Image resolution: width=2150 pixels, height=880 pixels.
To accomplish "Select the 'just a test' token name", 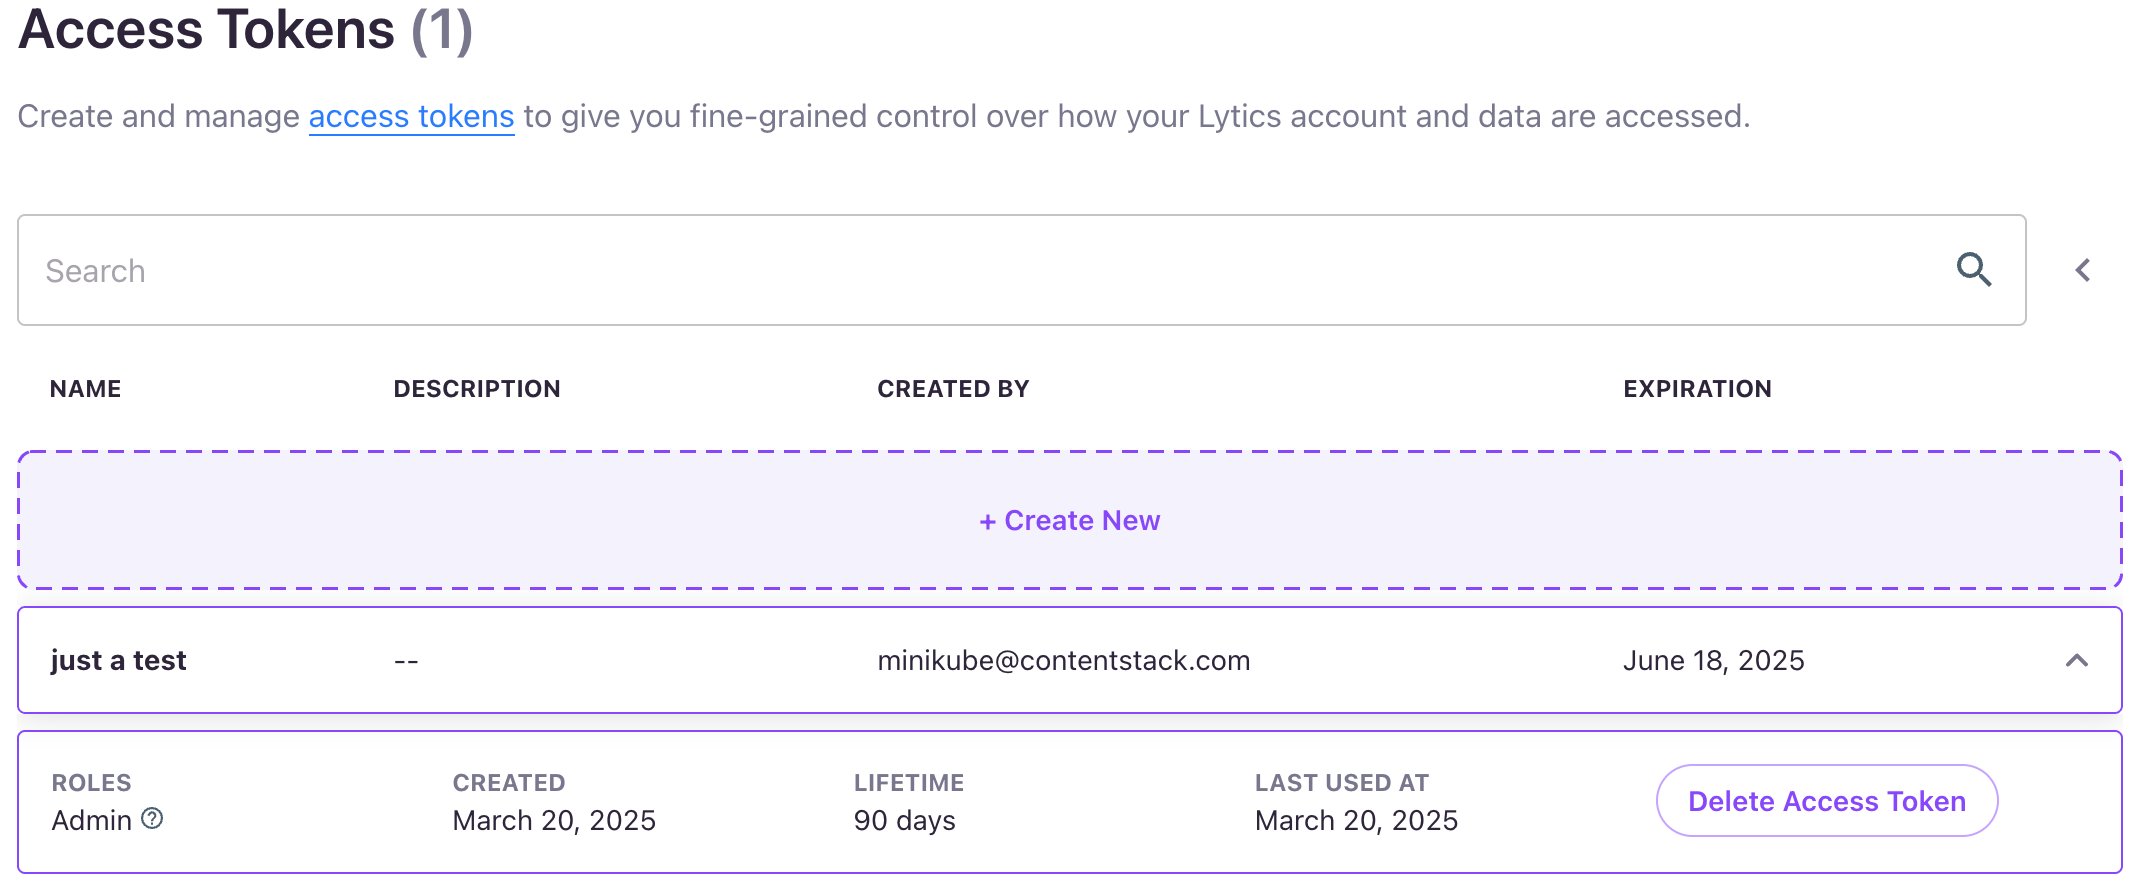I will pyautogui.click(x=118, y=660).
